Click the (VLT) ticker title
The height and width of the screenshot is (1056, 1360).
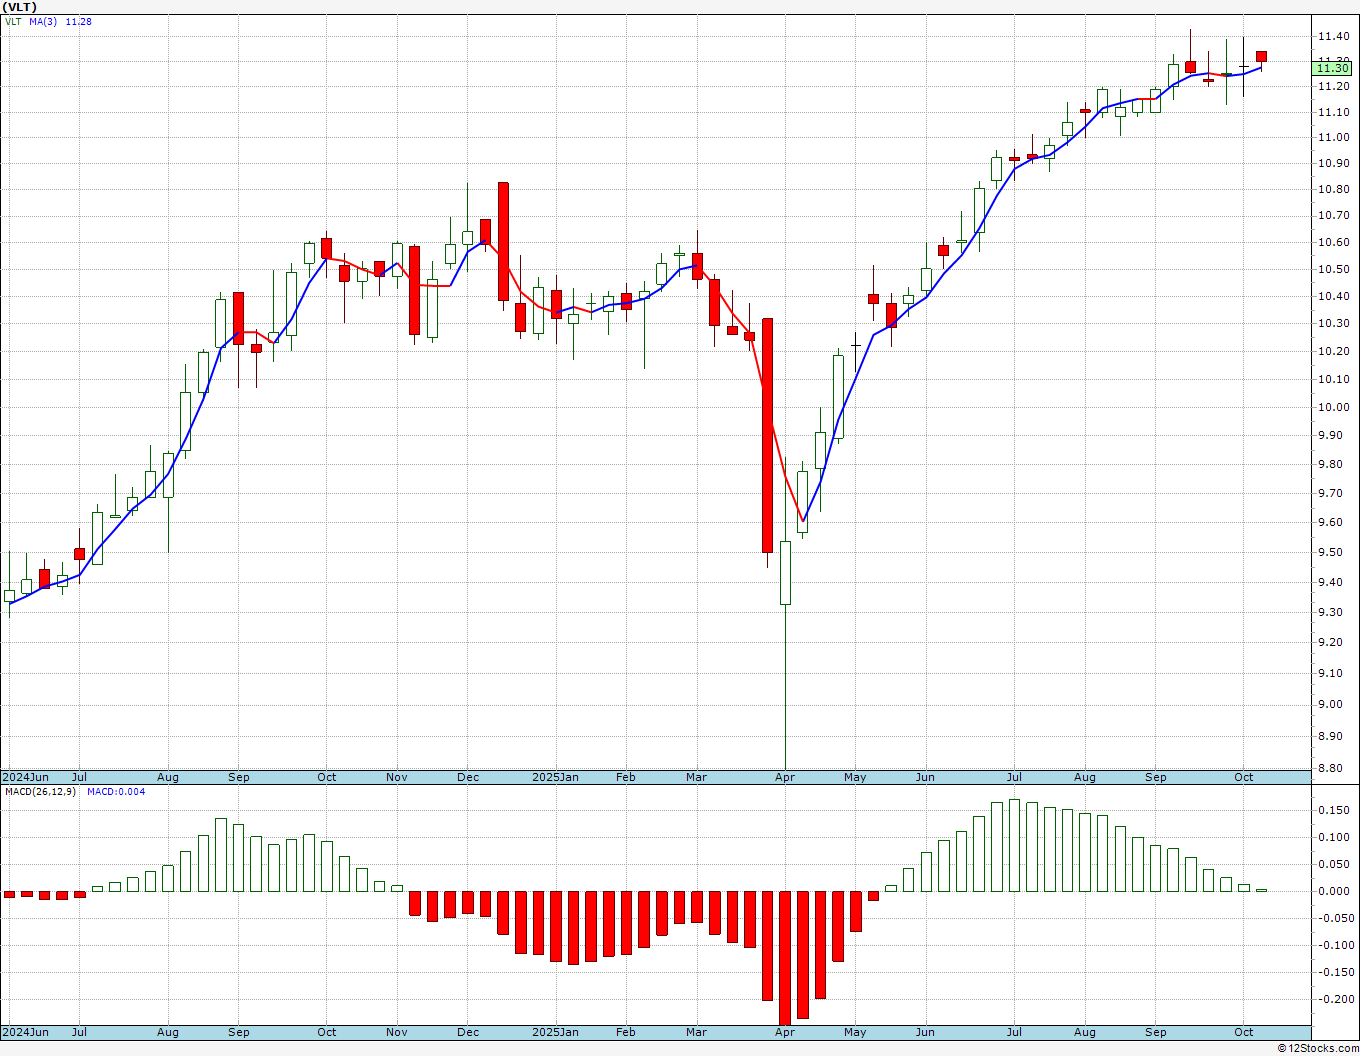pyautogui.click(x=21, y=7)
